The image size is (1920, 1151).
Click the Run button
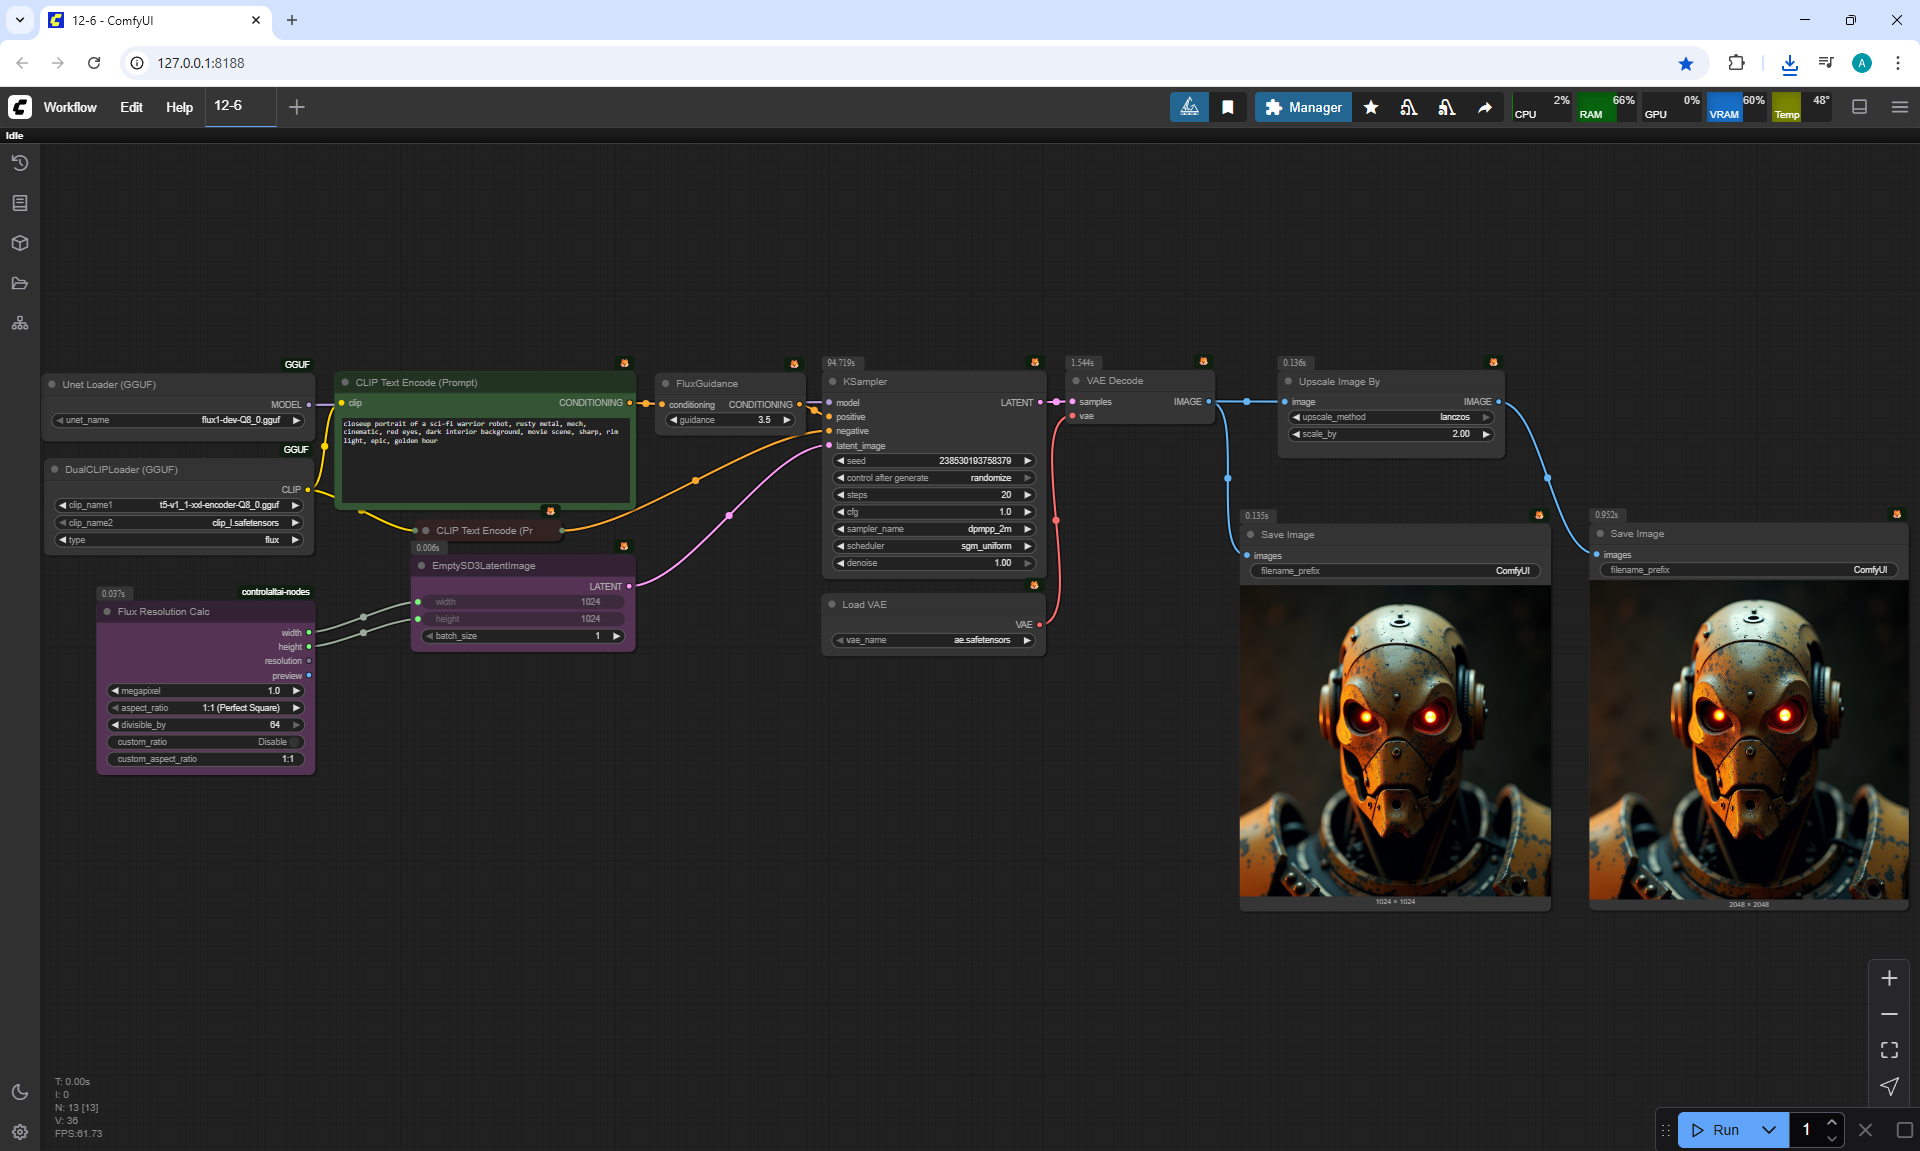tap(1718, 1130)
